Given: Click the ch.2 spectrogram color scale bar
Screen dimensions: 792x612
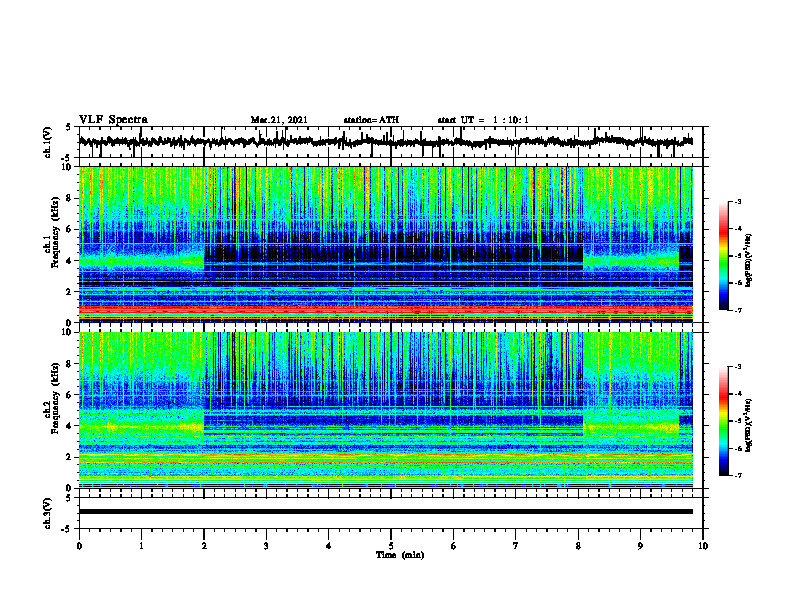Looking at the screenshot, I should [723, 421].
